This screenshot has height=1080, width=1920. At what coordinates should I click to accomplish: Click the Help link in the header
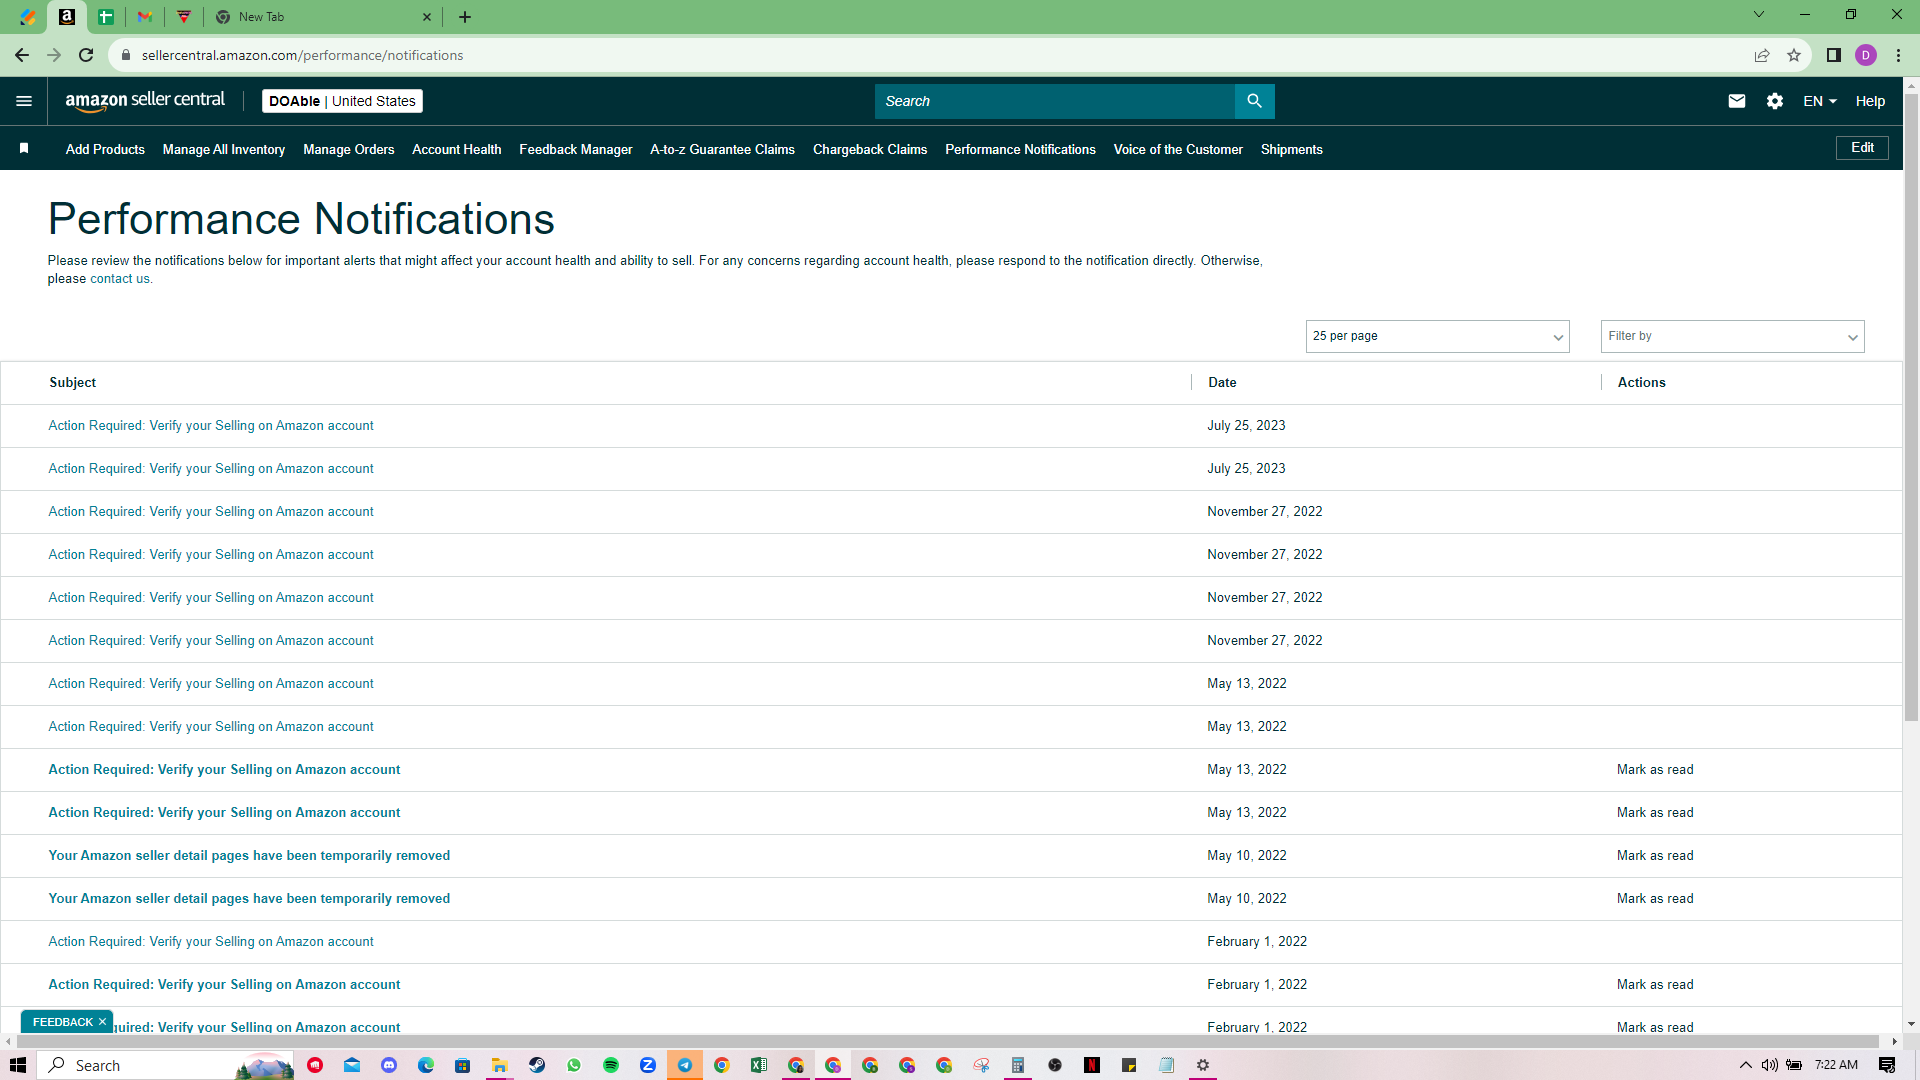(1870, 101)
